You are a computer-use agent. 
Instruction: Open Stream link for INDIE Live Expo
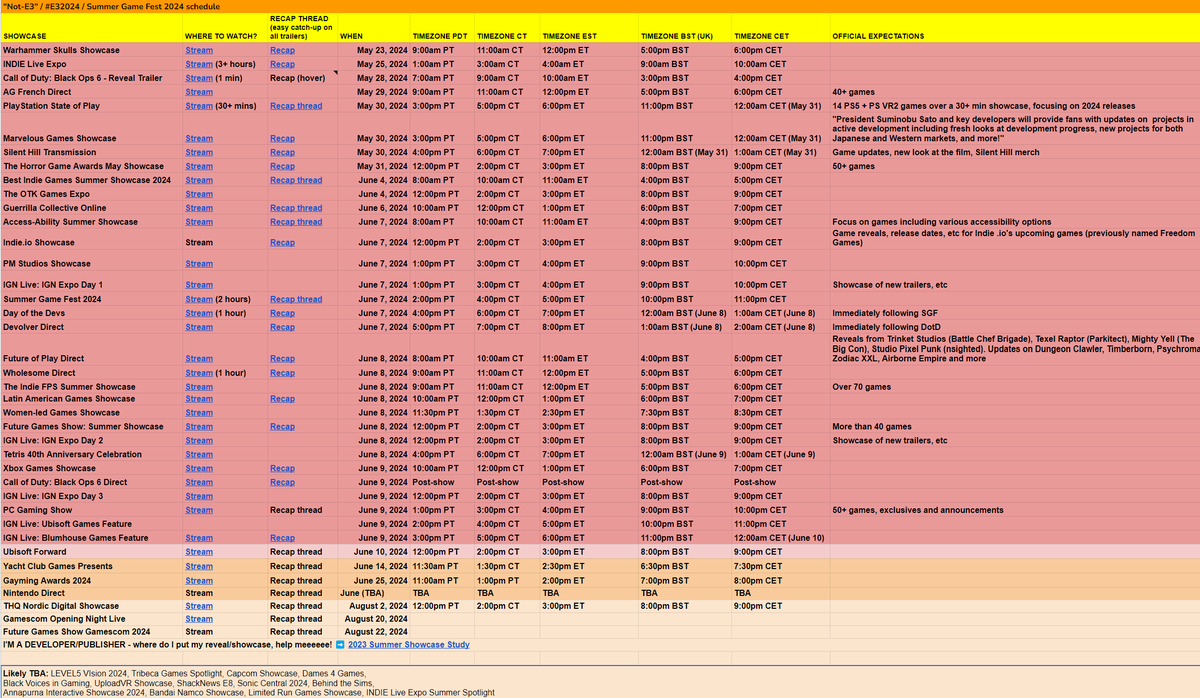pos(199,63)
